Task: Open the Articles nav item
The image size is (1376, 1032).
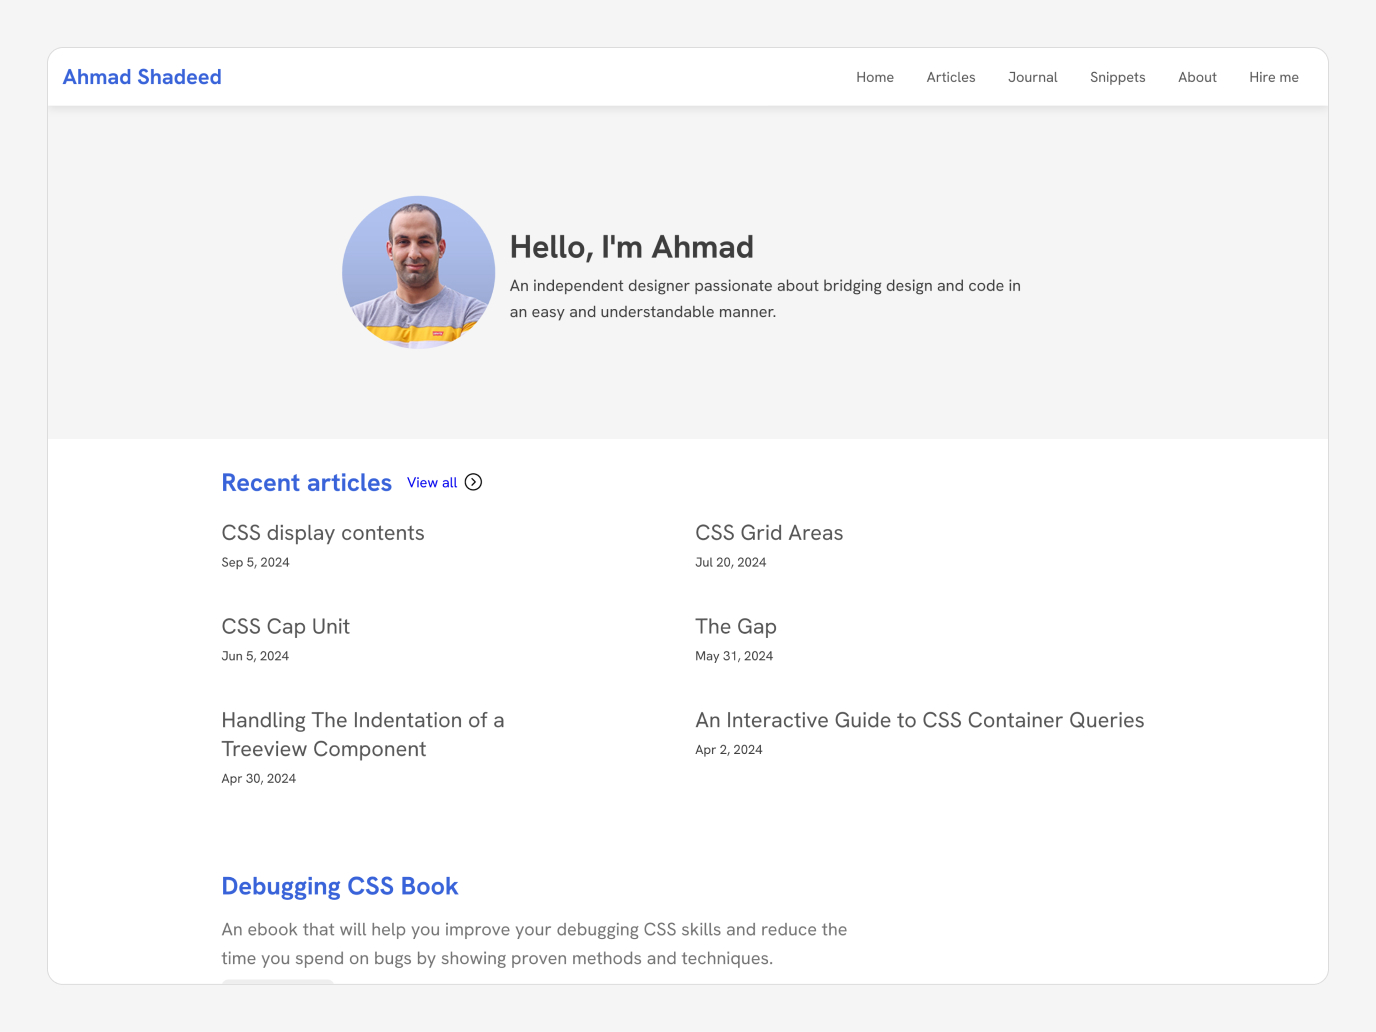Action: pos(951,77)
